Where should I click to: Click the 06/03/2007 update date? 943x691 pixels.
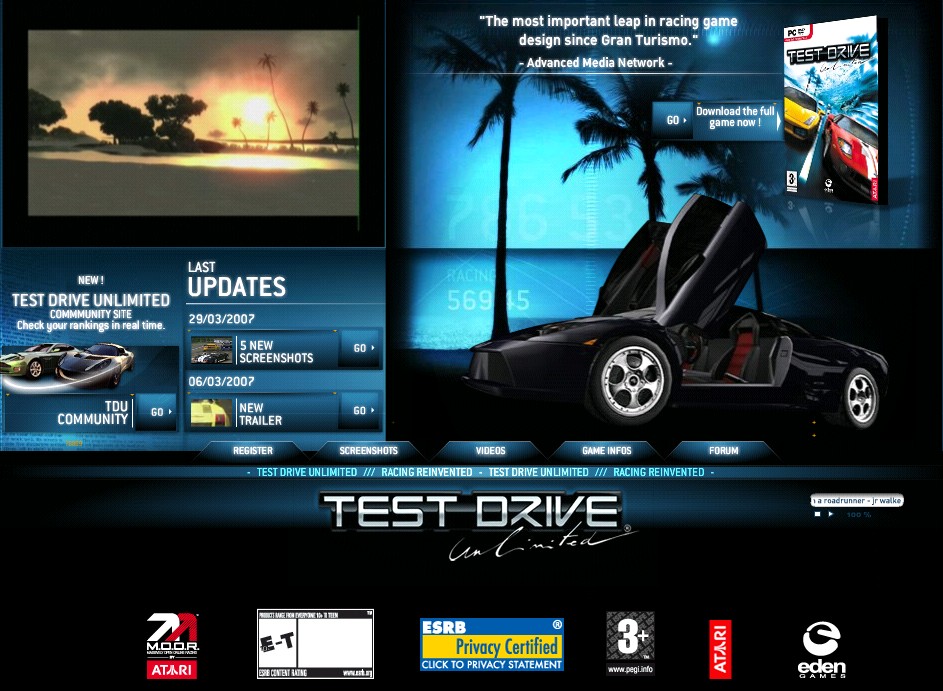[x=221, y=381]
